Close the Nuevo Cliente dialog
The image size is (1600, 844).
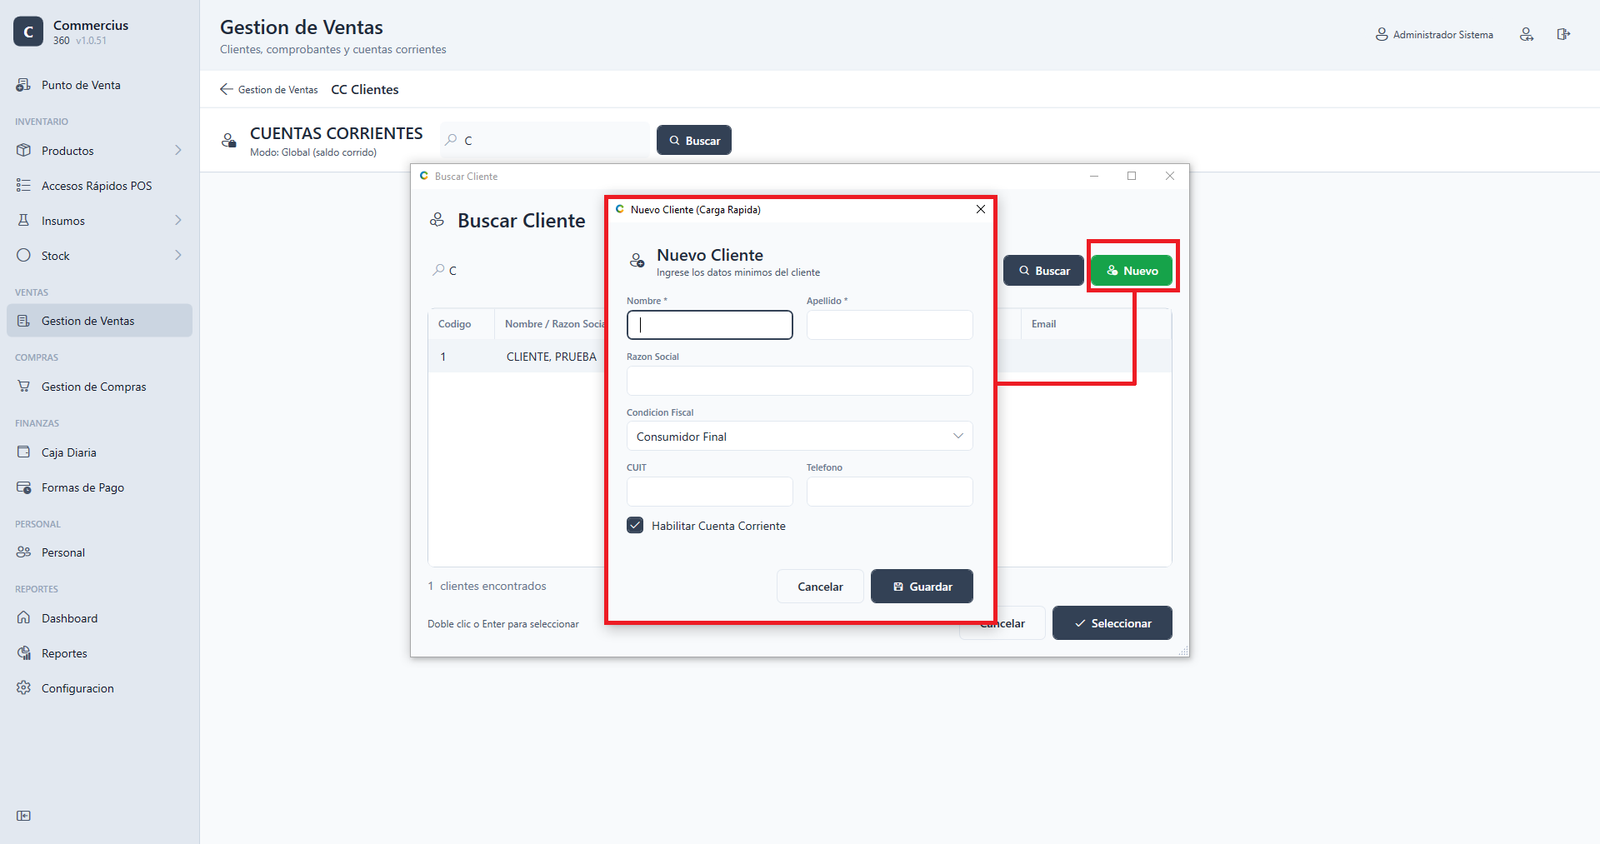(x=980, y=209)
